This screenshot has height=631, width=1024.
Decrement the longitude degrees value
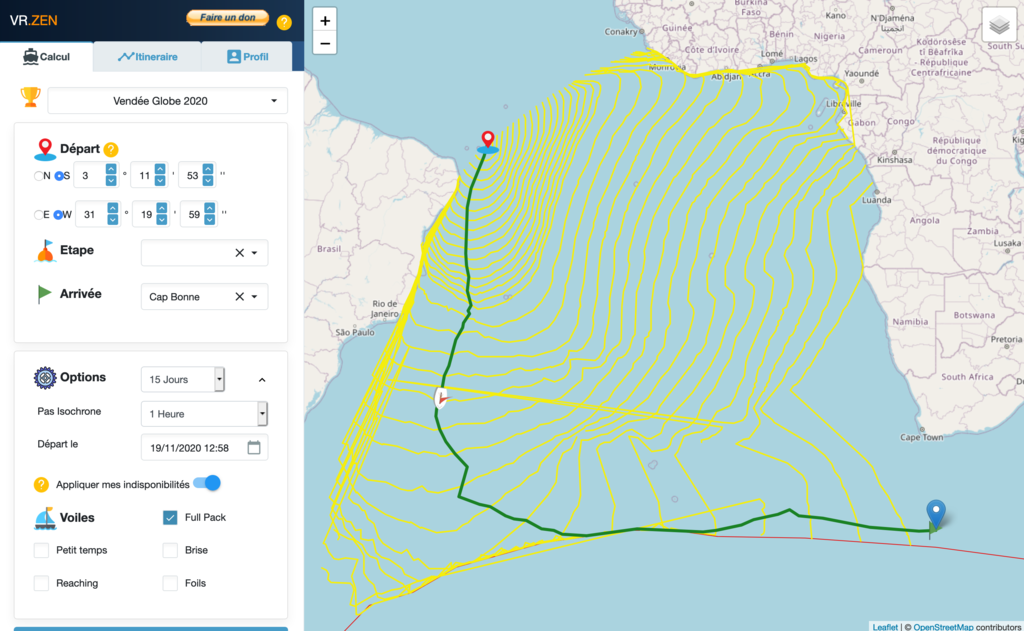pyautogui.click(x=112, y=219)
